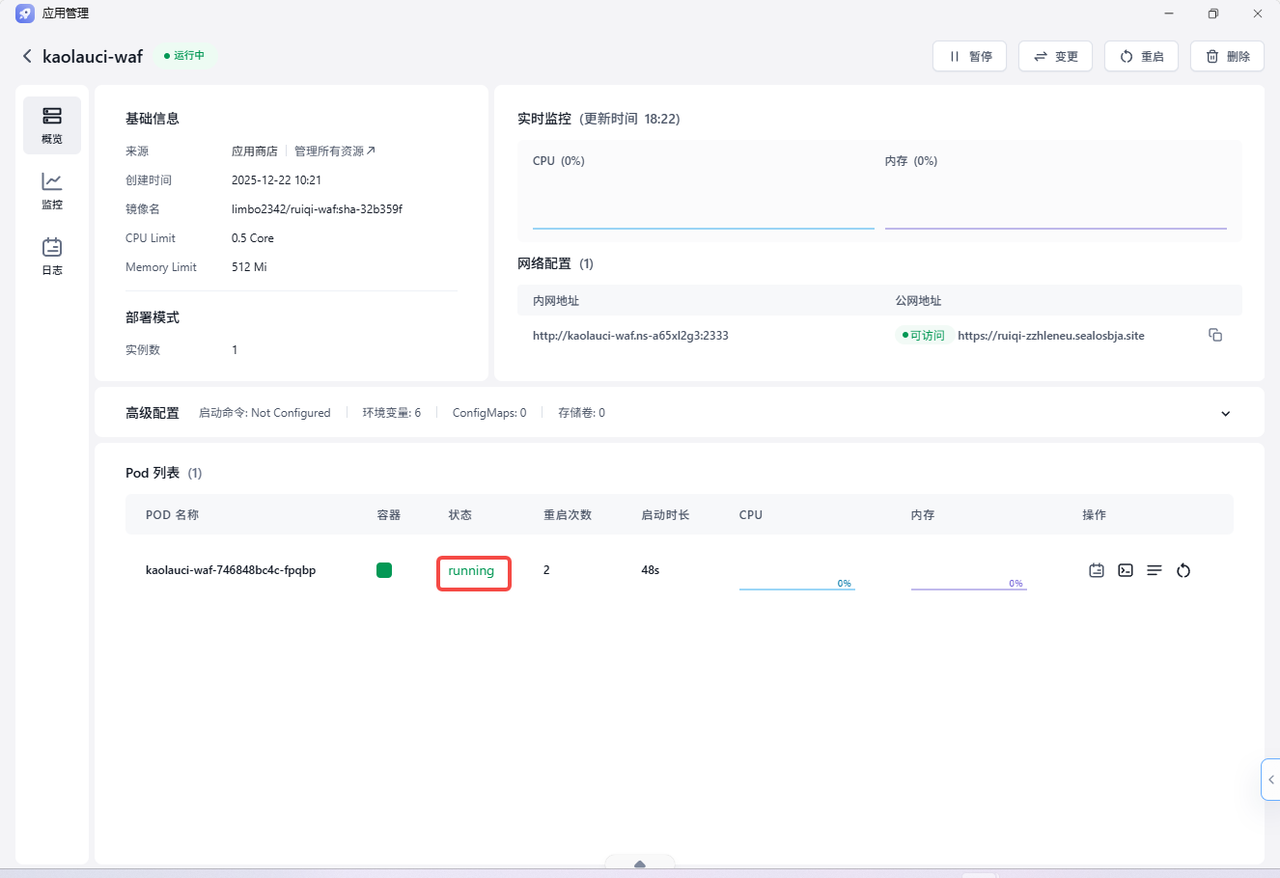Click the 应用管理 rocket app icon

(x=25, y=14)
